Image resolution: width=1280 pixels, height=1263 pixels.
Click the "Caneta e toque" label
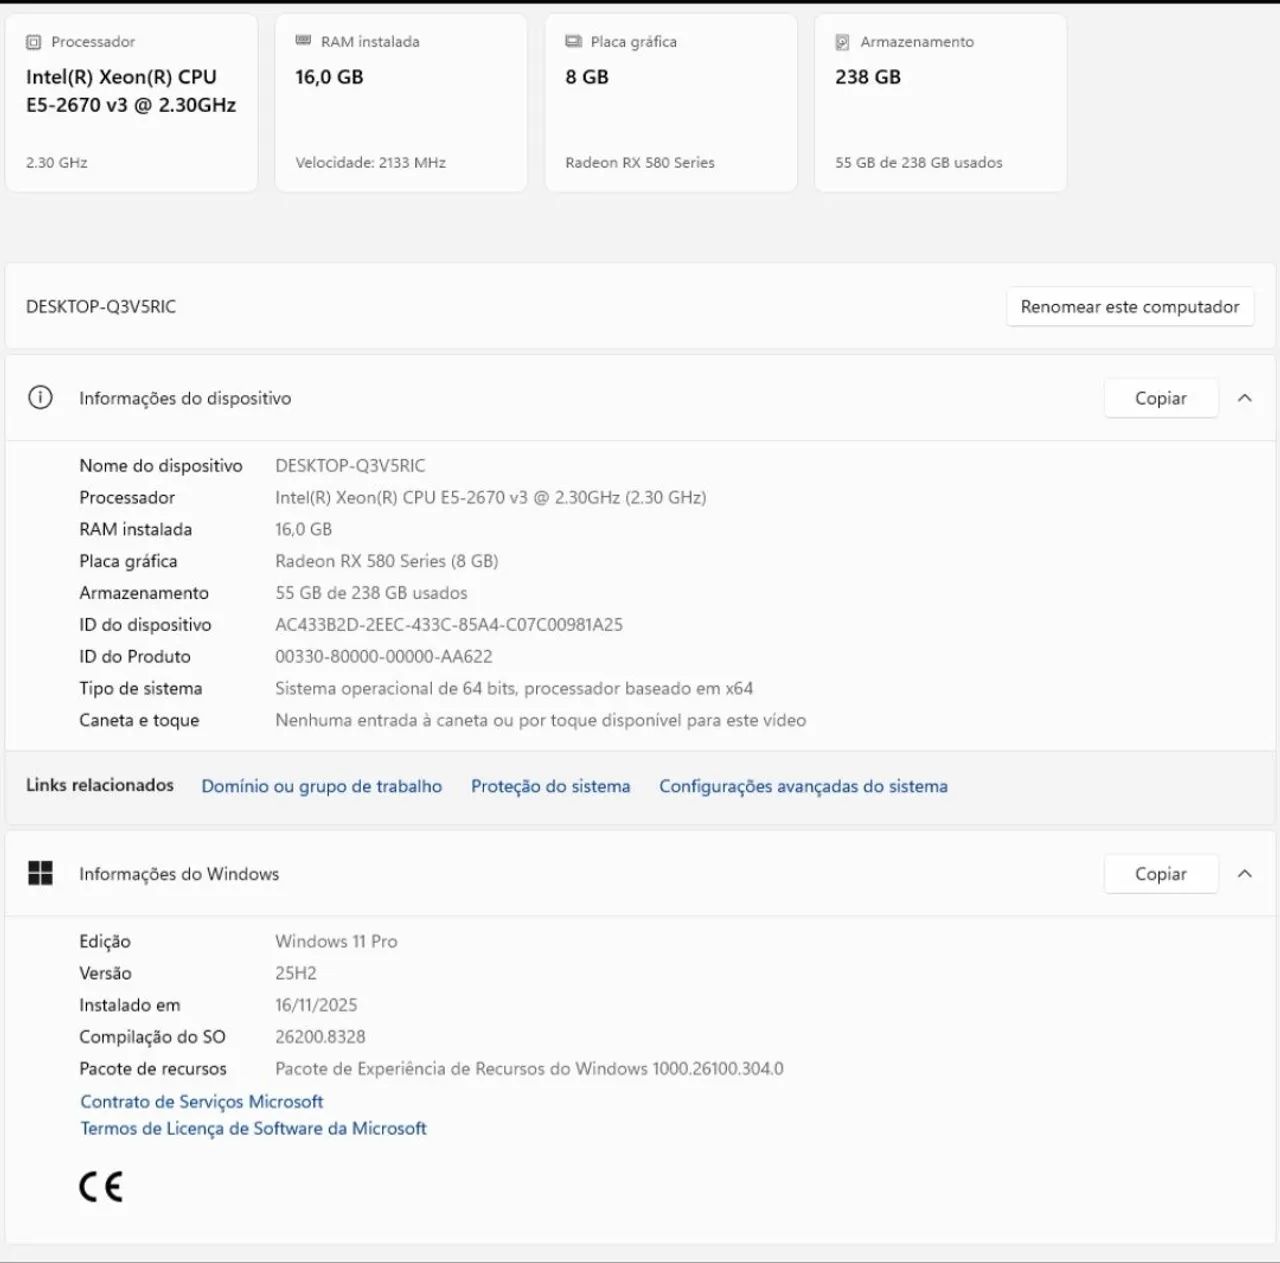pyautogui.click(x=139, y=721)
